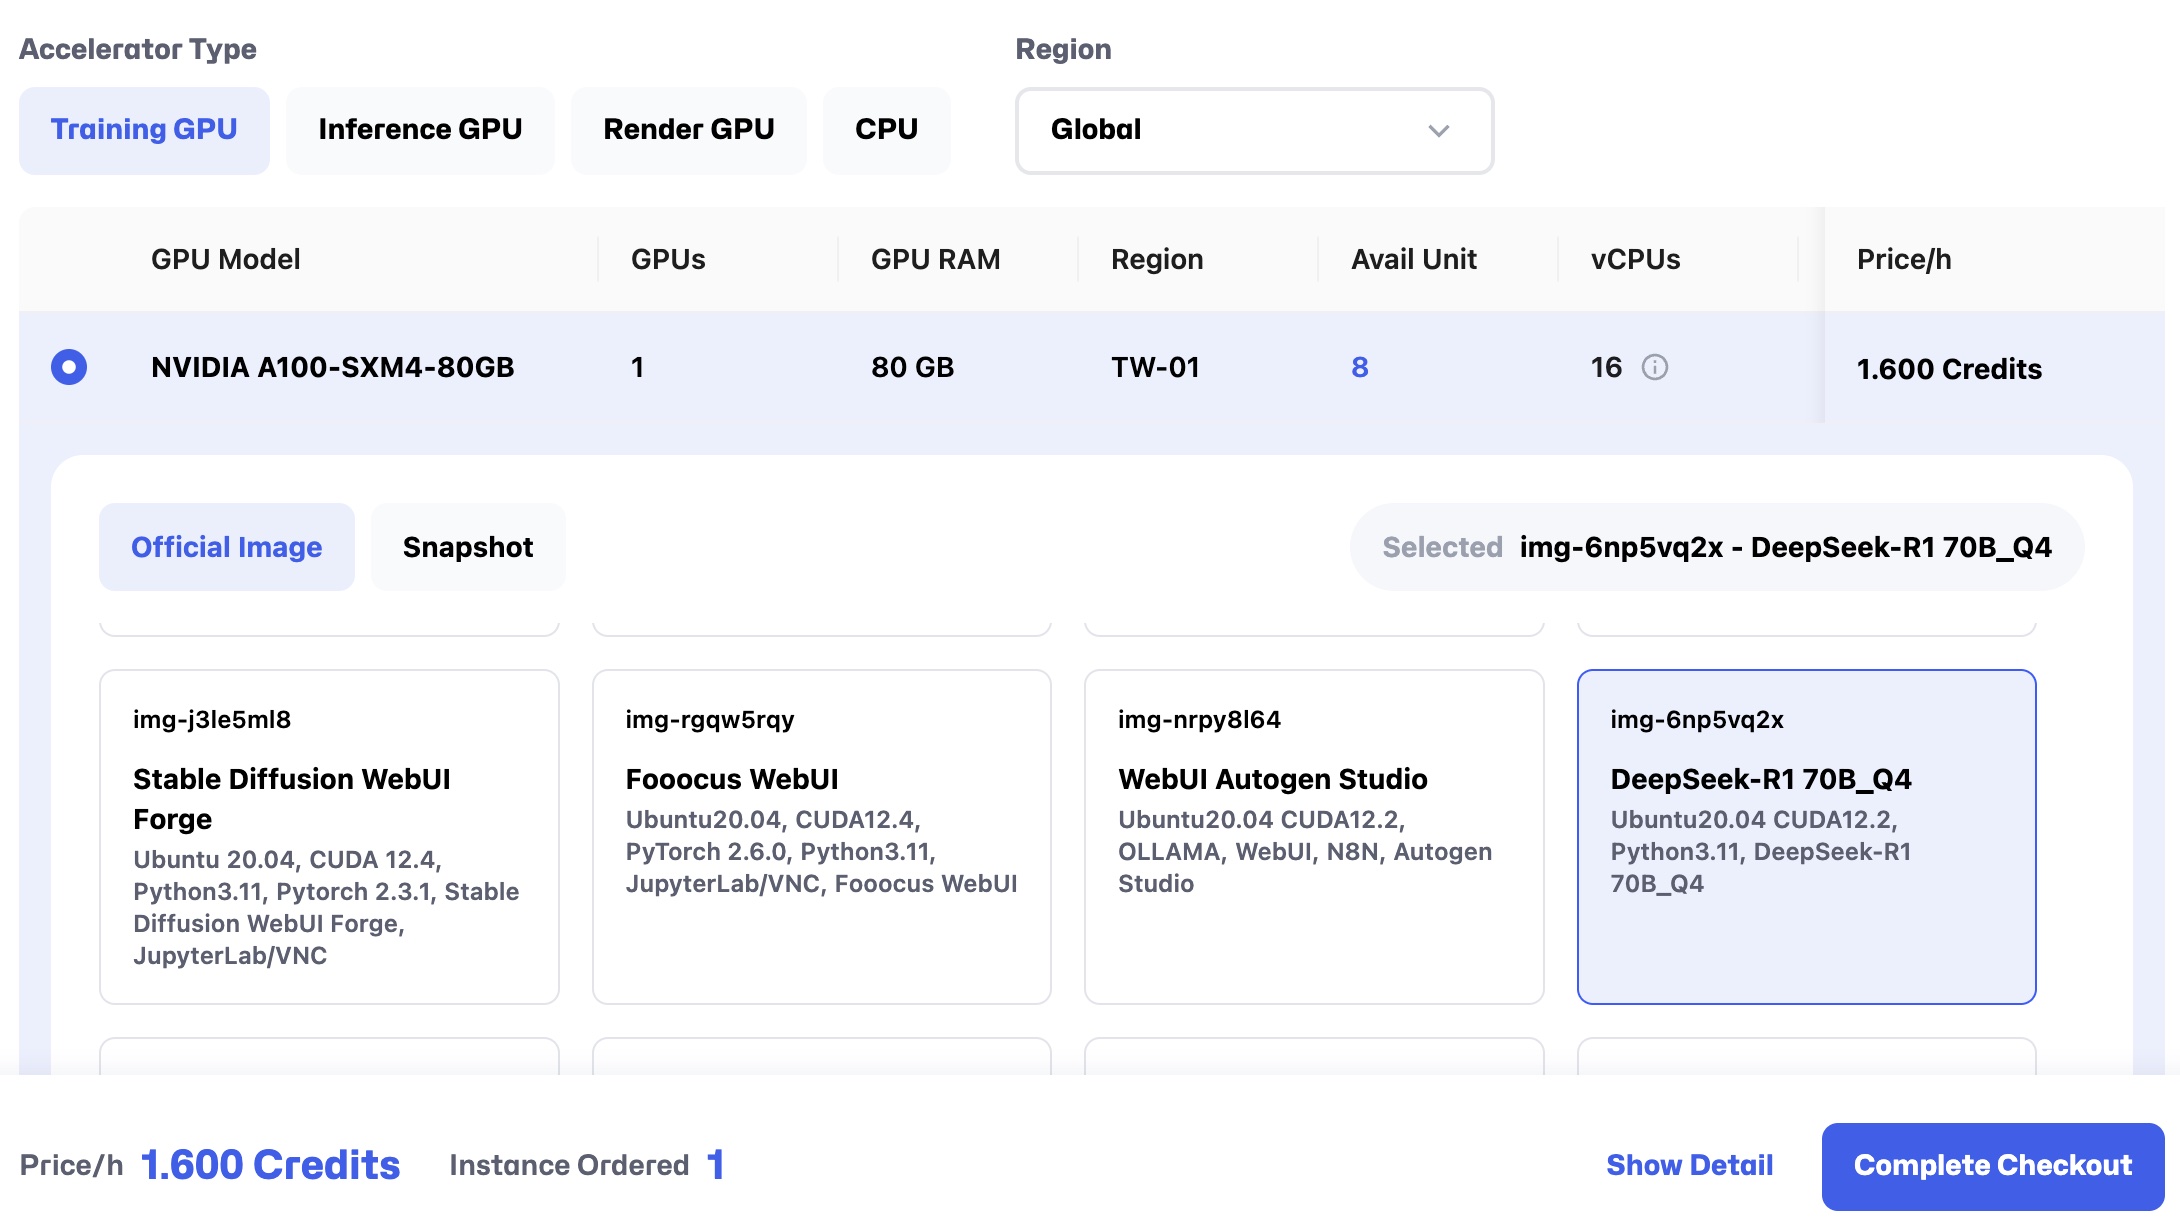Image resolution: width=2180 pixels, height=1232 pixels.
Task: Select the Training GPU tab
Action: pos(144,130)
